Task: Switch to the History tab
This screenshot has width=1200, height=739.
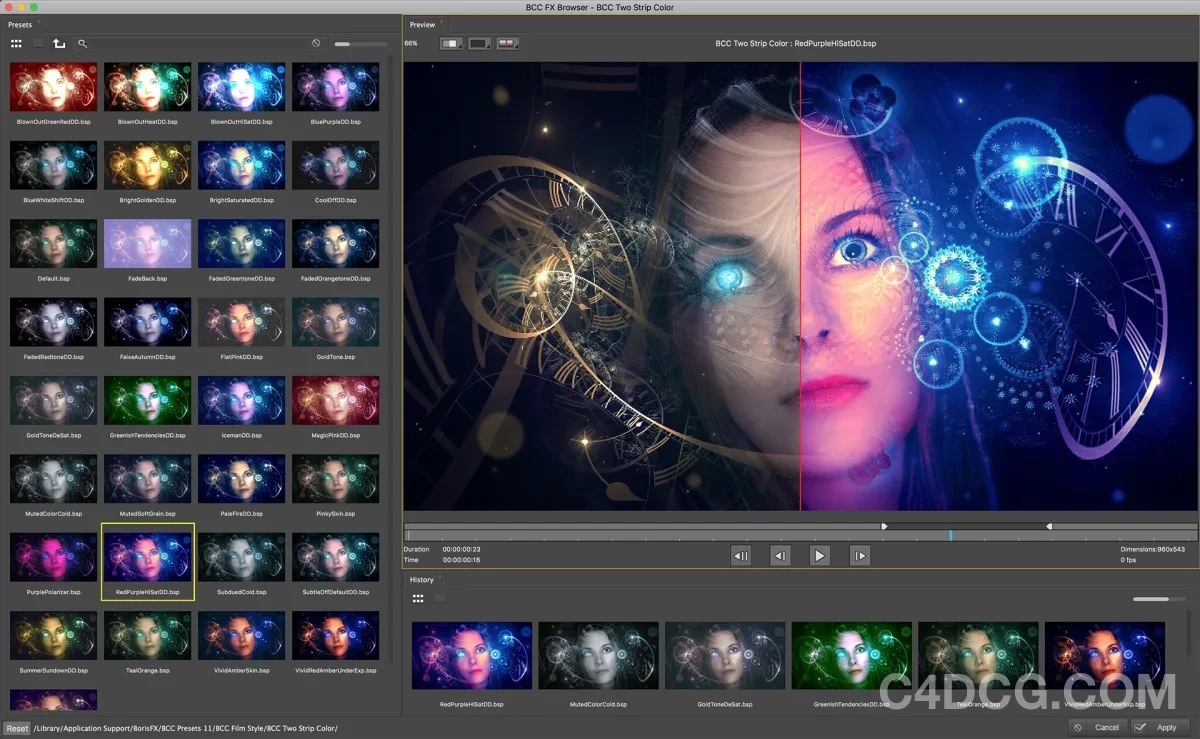Action: click(422, 578)
